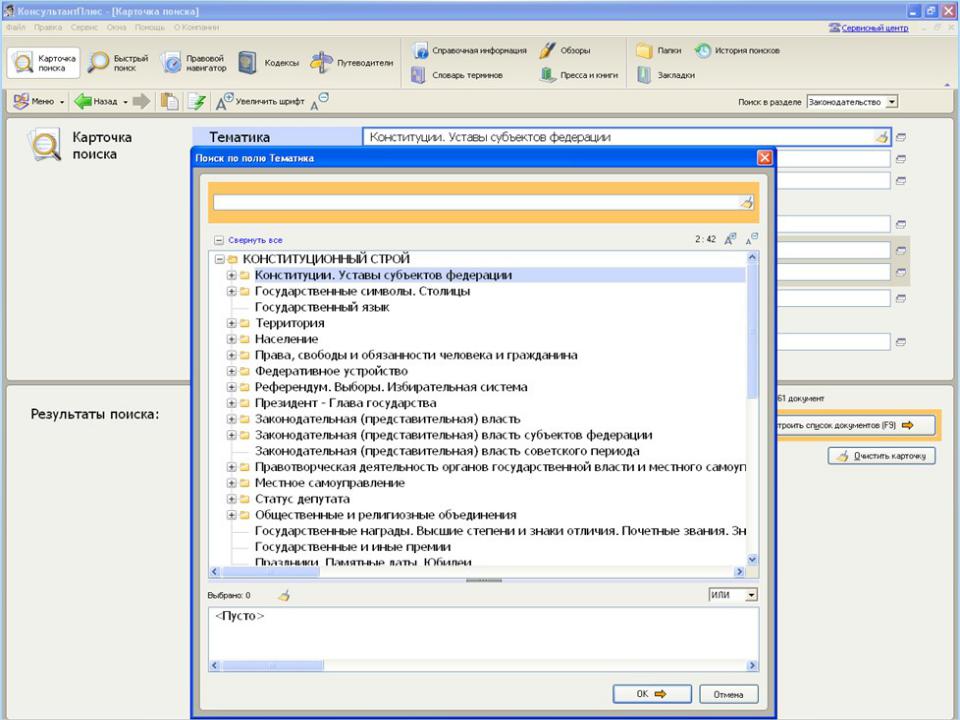Click the search input in Тематика dialog
Screen dimensions: 960x720
[x=476, y=202]
